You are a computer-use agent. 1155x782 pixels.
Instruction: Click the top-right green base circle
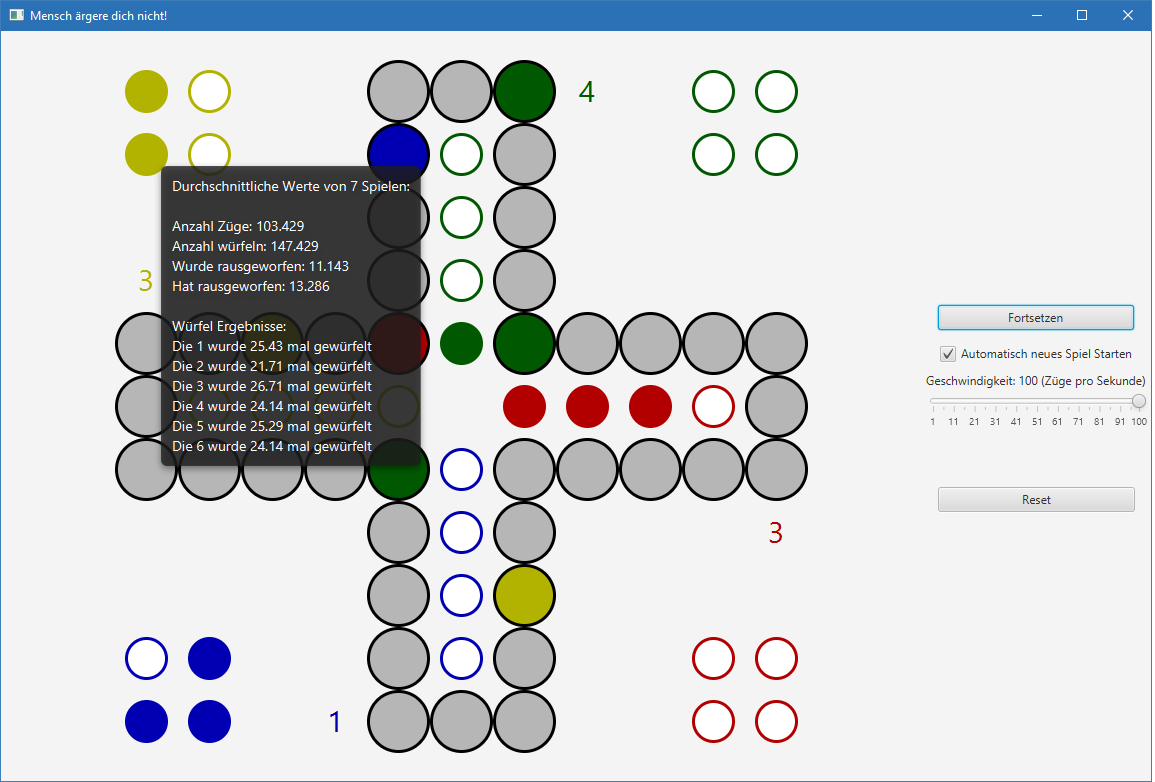pyautogui.click(x=776, y=91)
